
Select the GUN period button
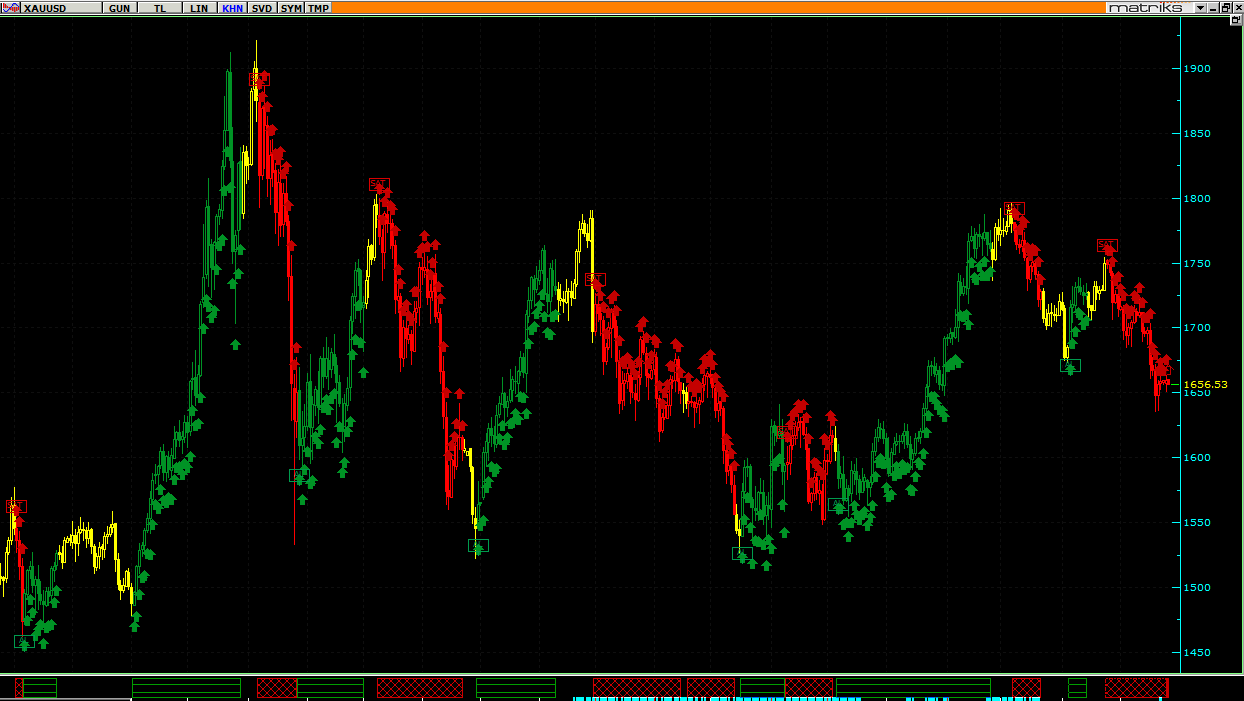pyautogui.click(x=119, y=7)
